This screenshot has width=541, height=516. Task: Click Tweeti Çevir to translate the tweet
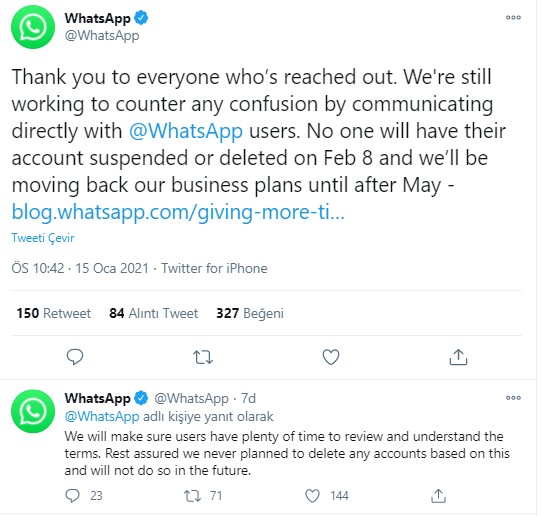coord(43,238)
